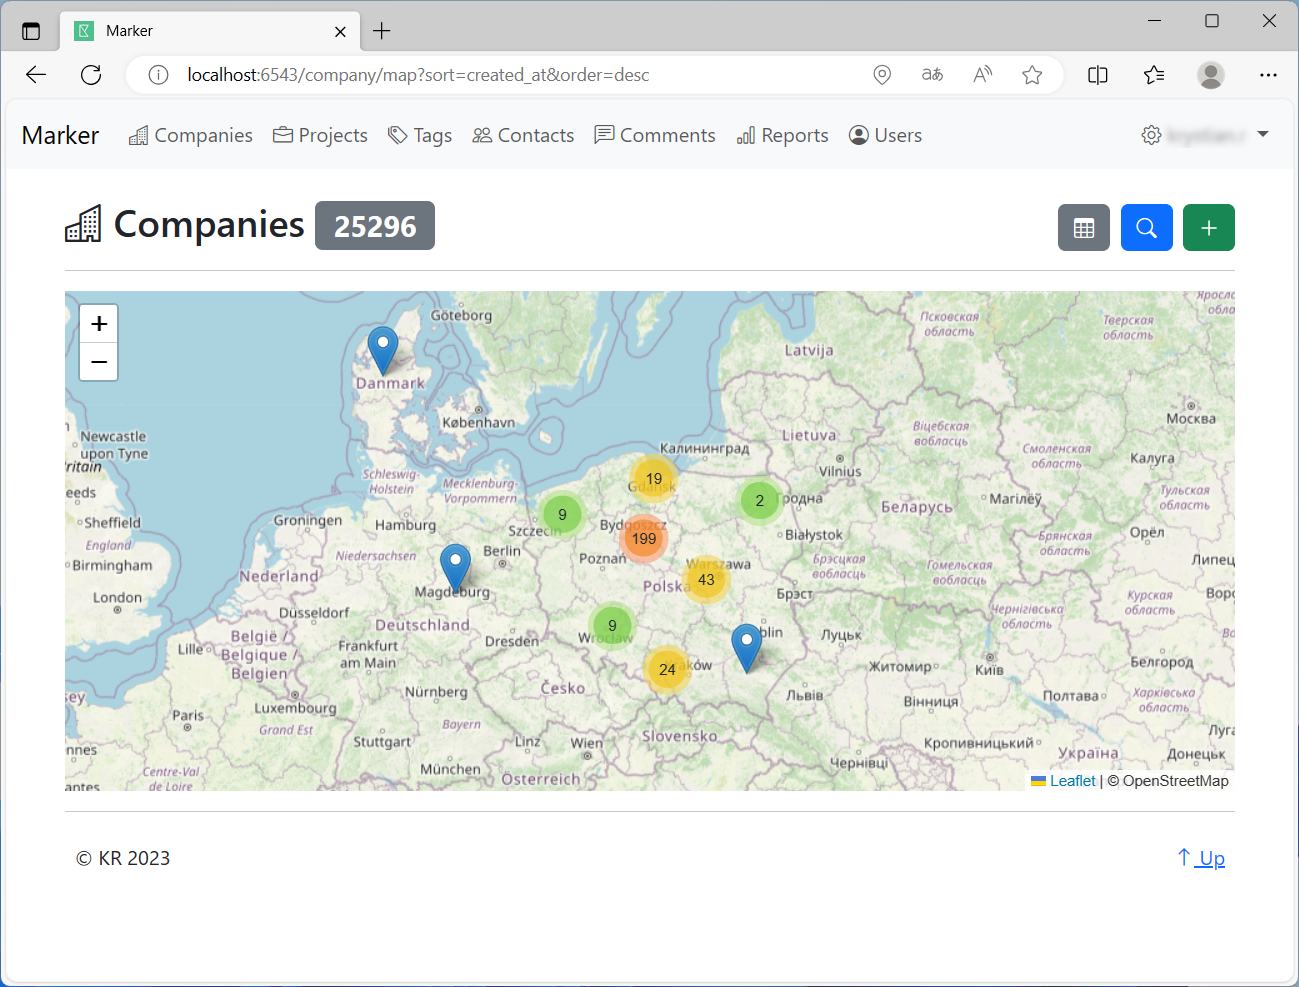Open the tab actions menu icon
Image resolution: width=1299 pixels, height=987 pixels.
click(x=31, y=31)
